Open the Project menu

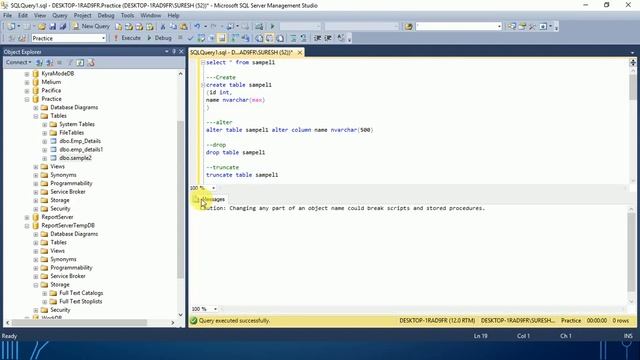pos(82,16)
